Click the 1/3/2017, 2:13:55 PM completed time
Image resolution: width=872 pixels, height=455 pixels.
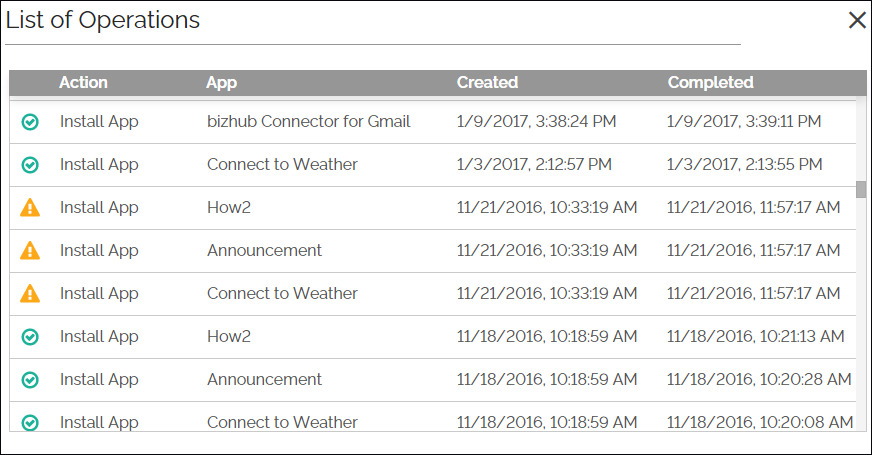point(745,165)
